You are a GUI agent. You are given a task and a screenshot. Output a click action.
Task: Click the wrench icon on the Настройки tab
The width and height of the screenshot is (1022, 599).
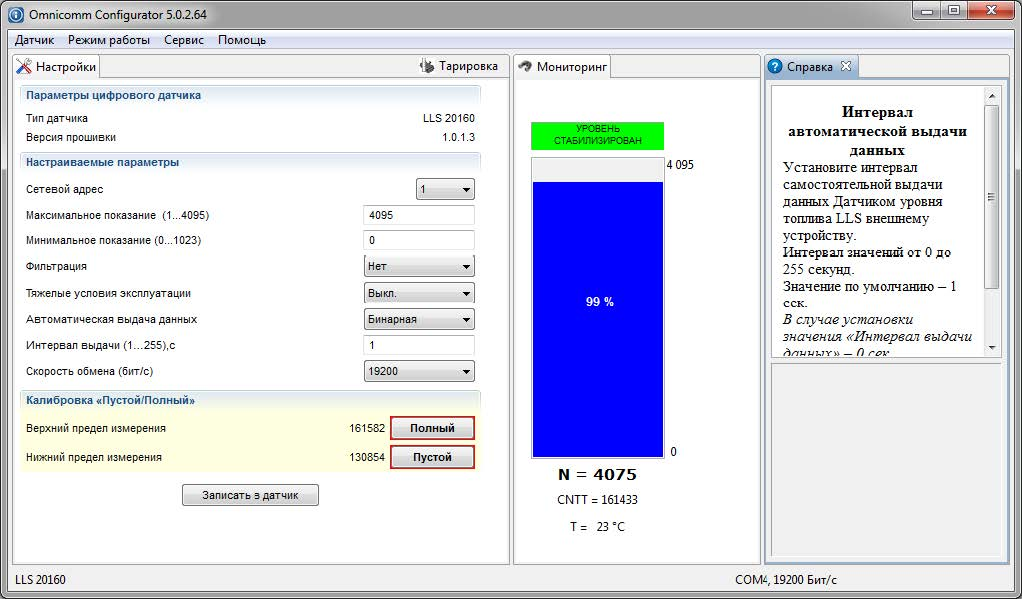(23, 66)
